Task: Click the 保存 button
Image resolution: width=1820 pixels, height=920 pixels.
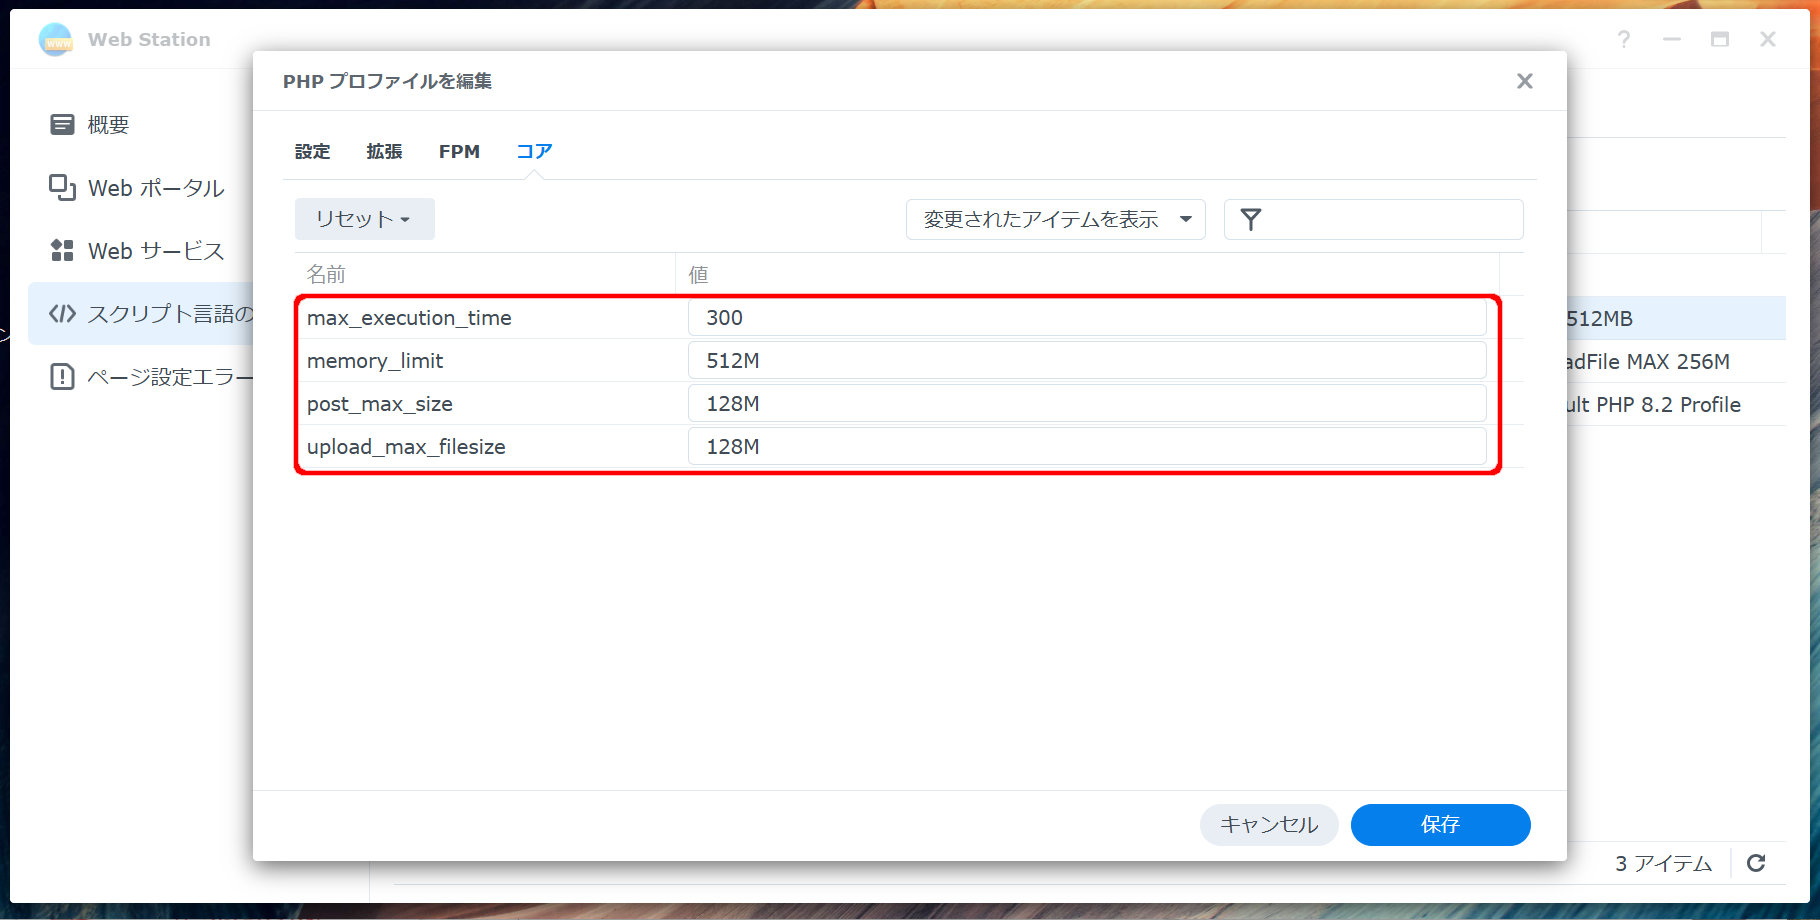Action: point(1440,825)
